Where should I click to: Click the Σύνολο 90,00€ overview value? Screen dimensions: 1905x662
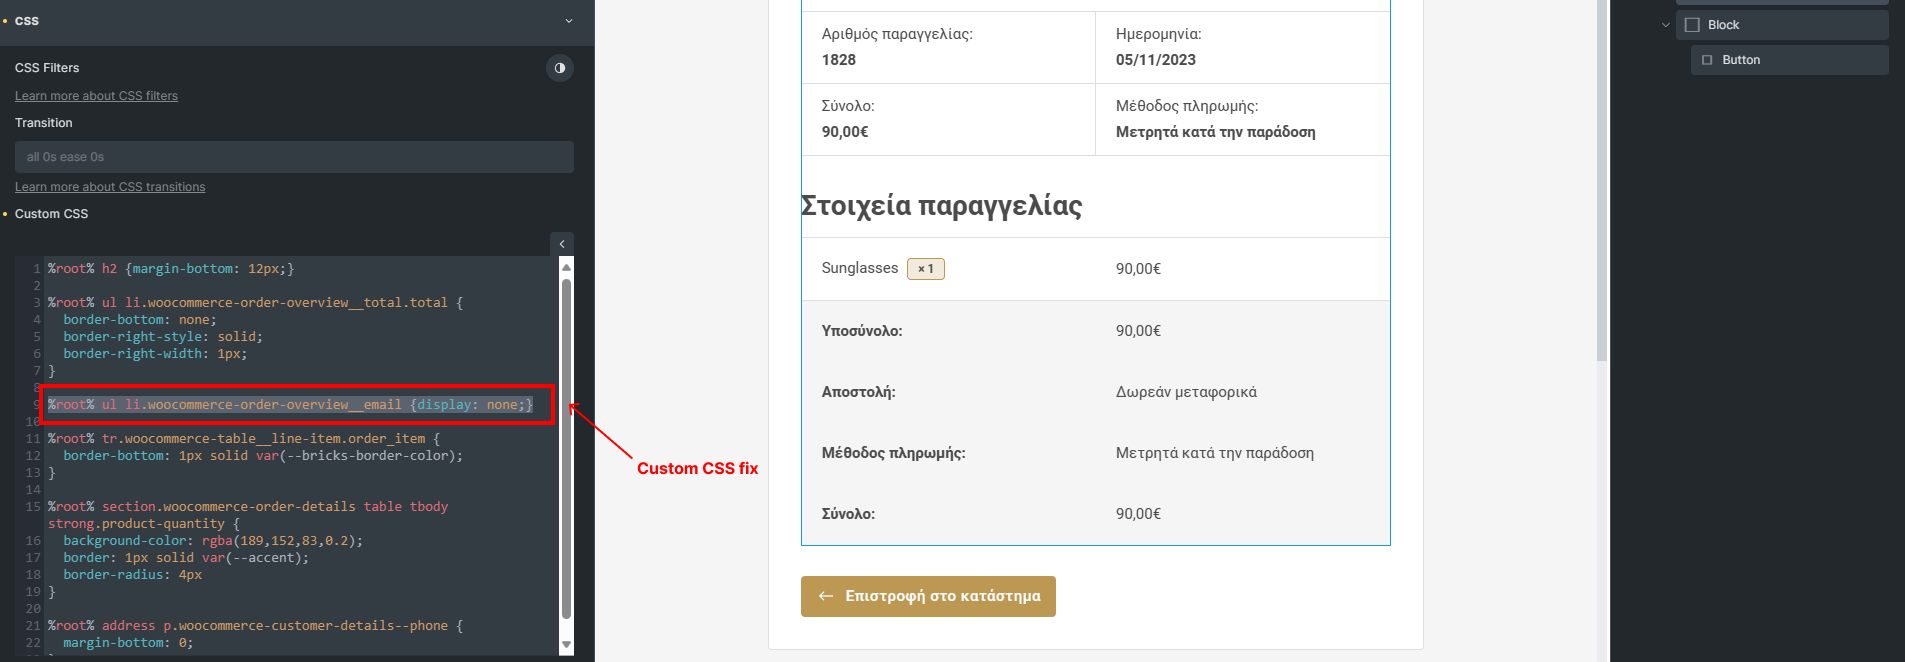845,132
